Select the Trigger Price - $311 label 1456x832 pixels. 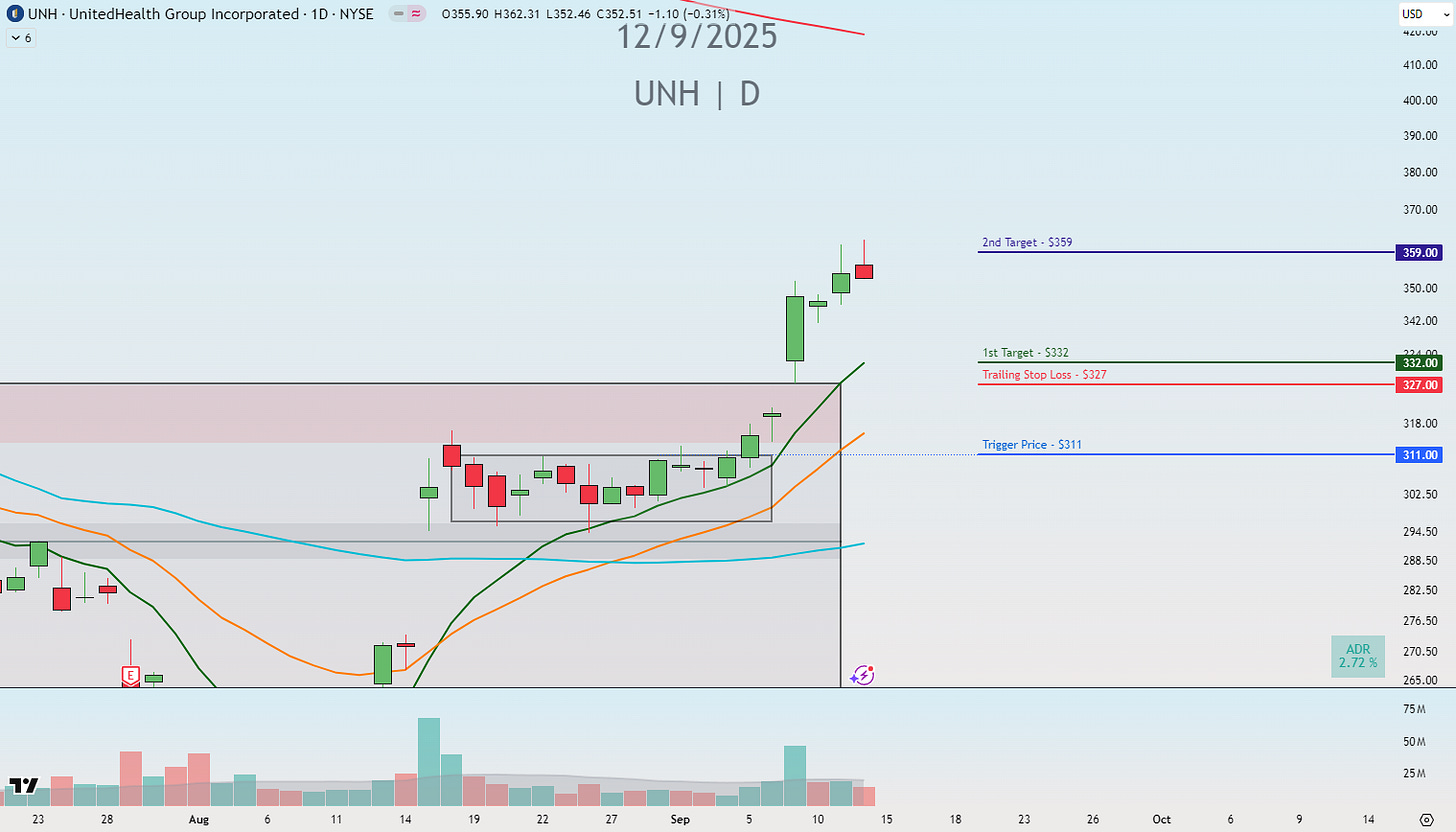point(1030,445)
